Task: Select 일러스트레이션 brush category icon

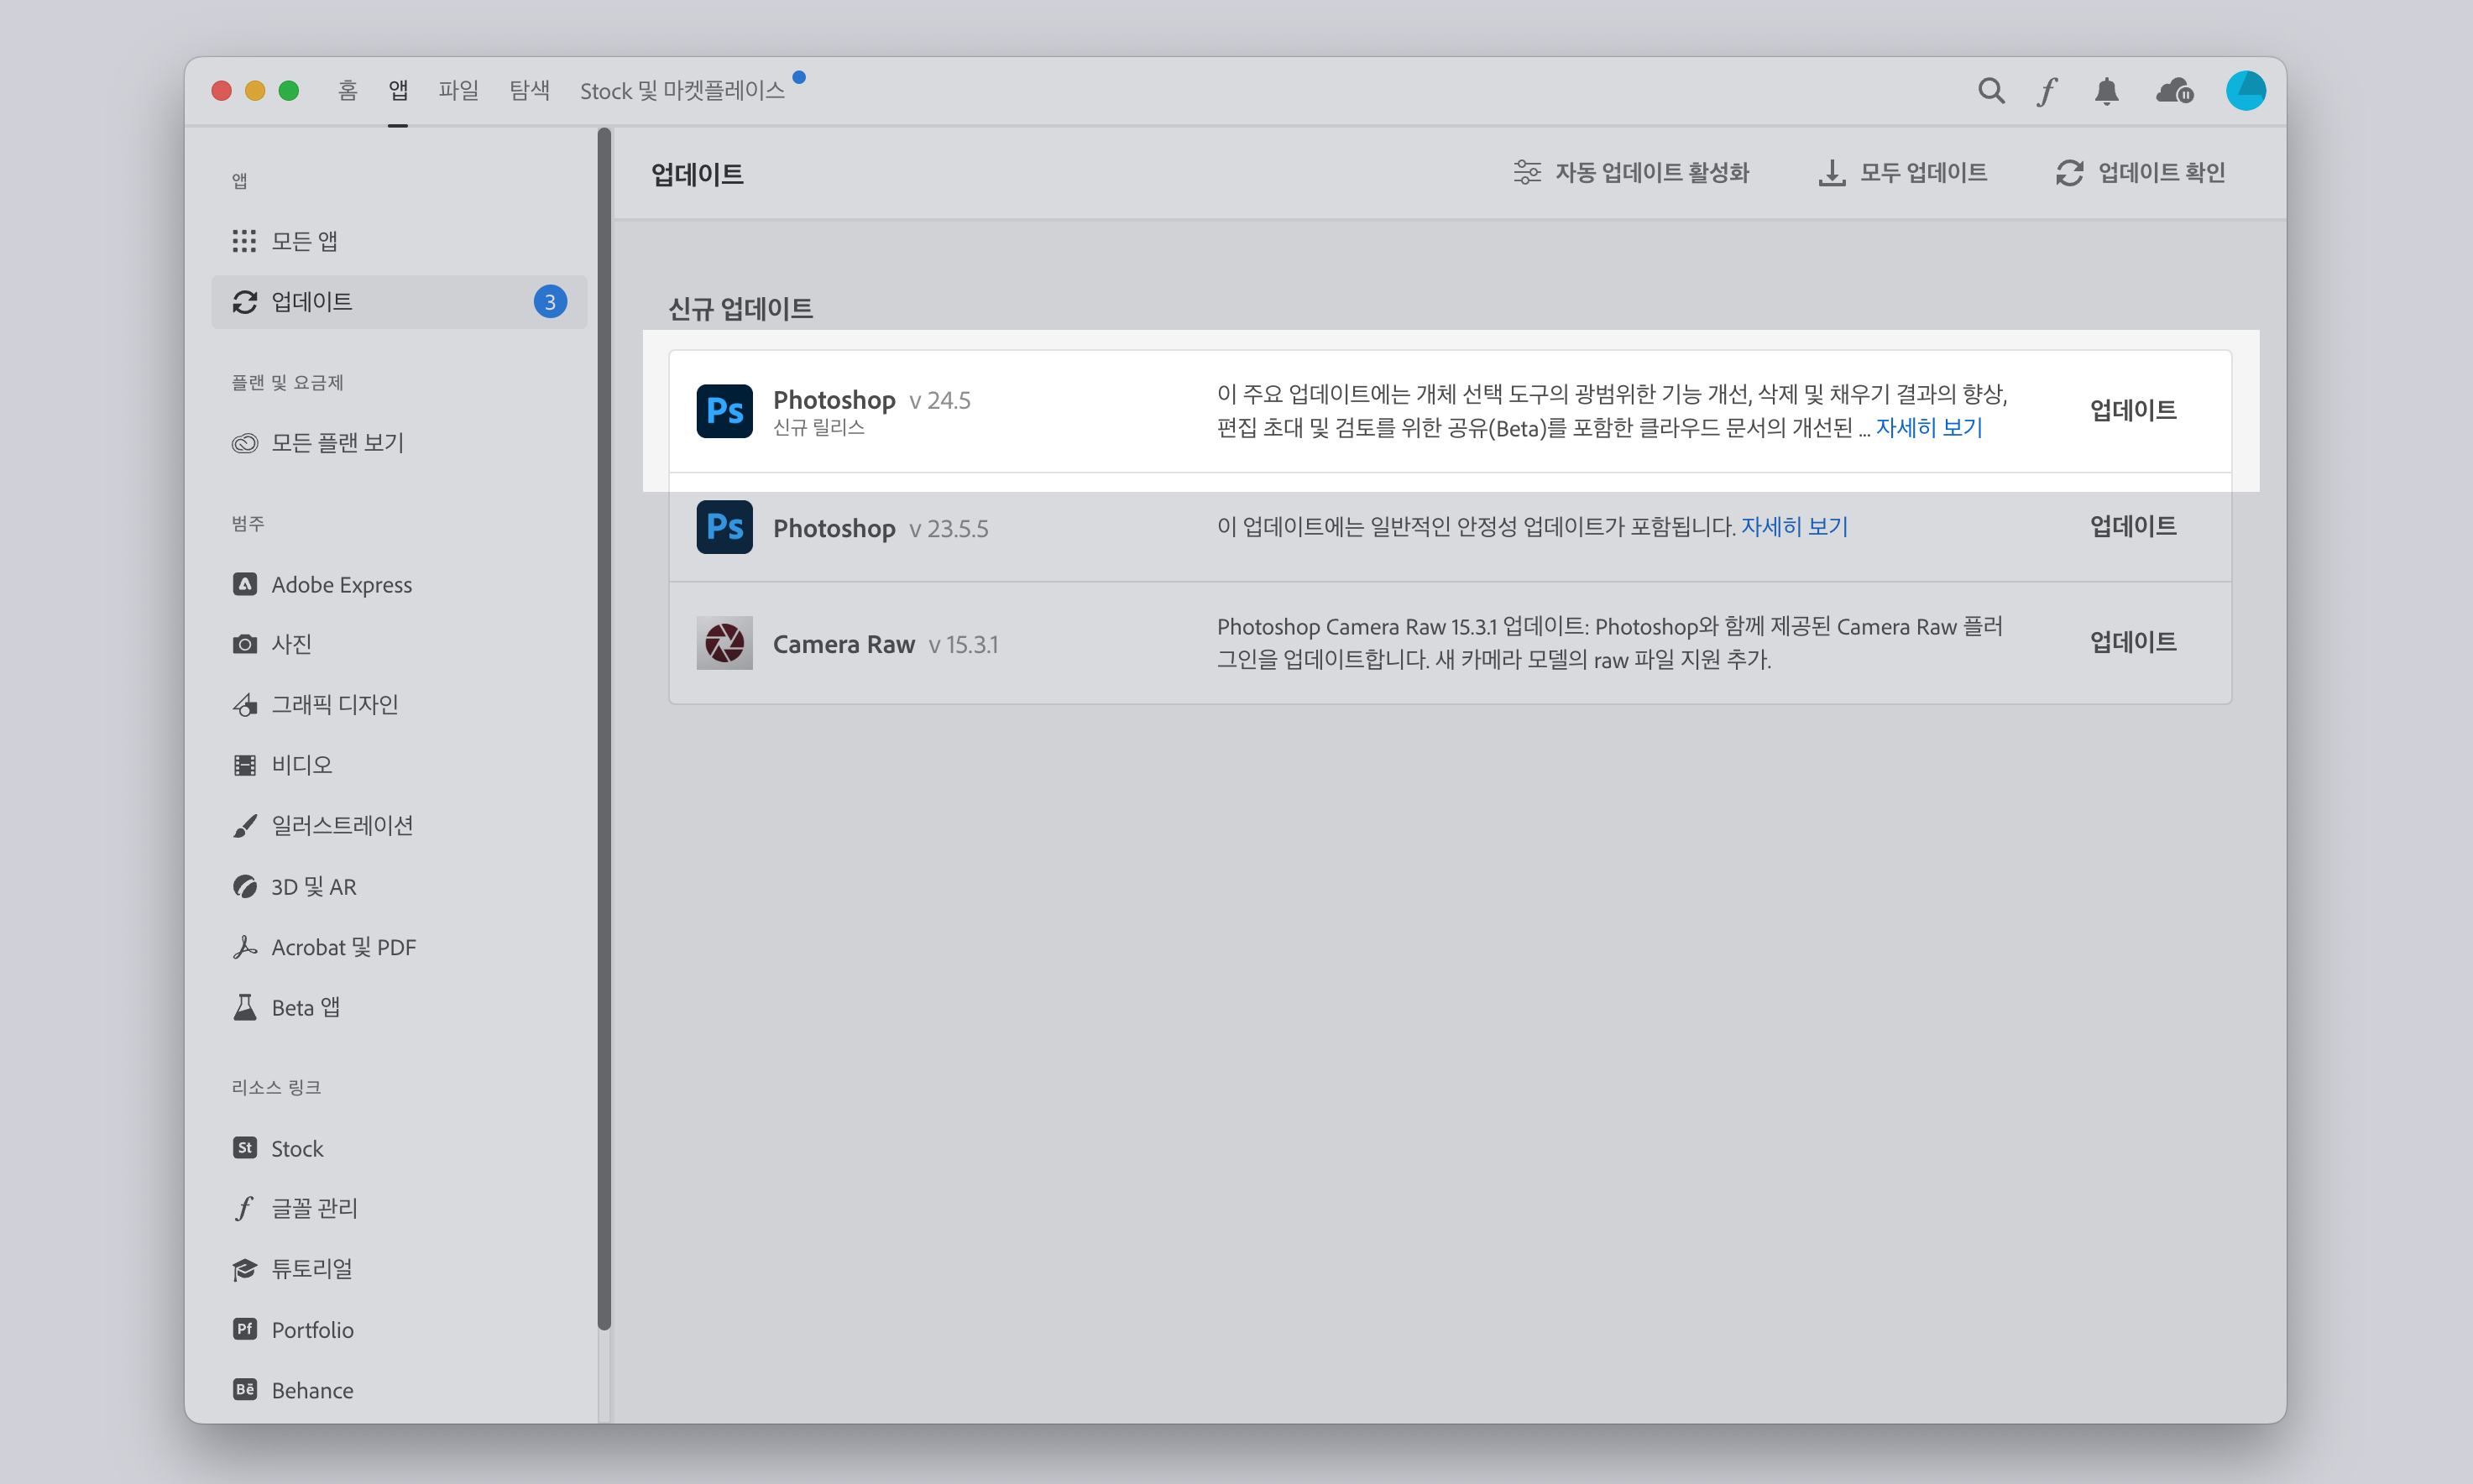Action: point(244,826)
